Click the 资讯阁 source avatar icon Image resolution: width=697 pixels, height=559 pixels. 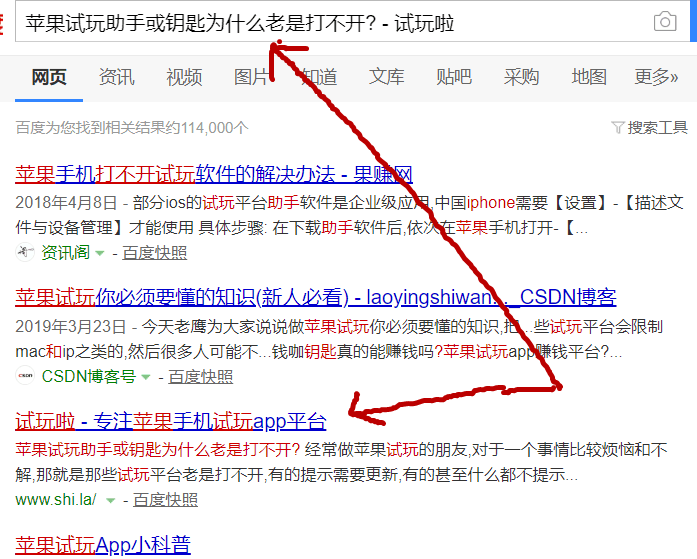pos(25,252)
